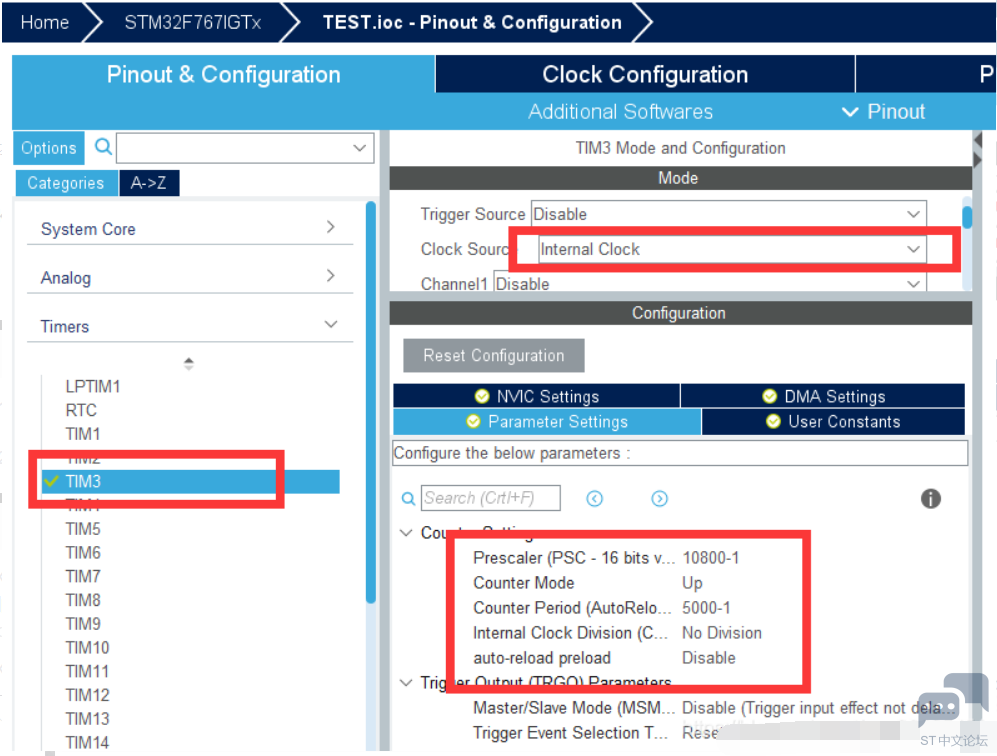
Task: Open the peripheral search combo box
Action: 245,148
